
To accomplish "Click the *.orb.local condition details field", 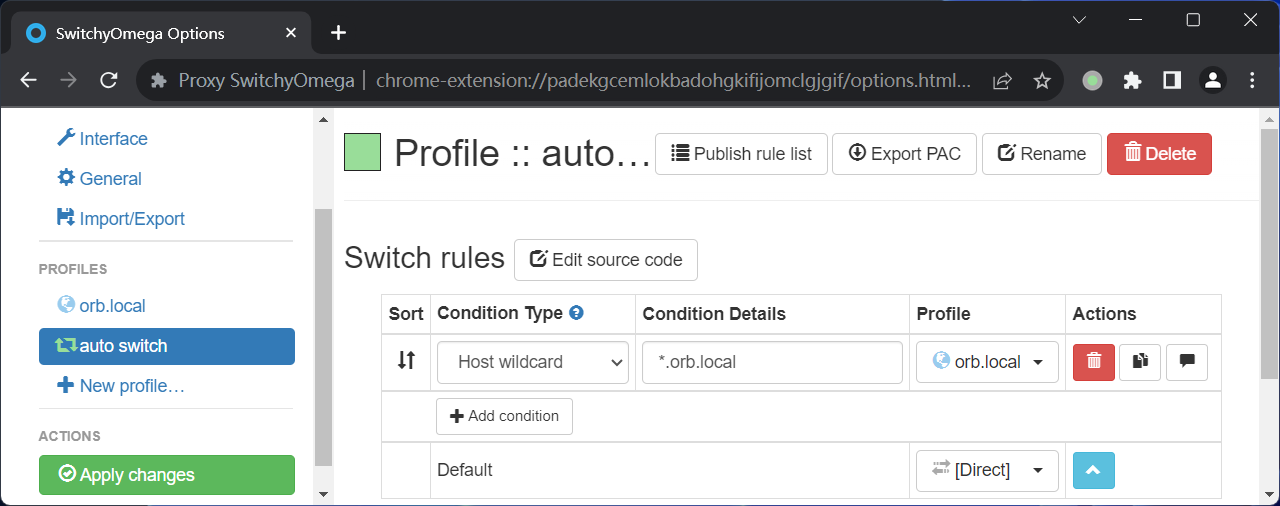I will [772, 362].
